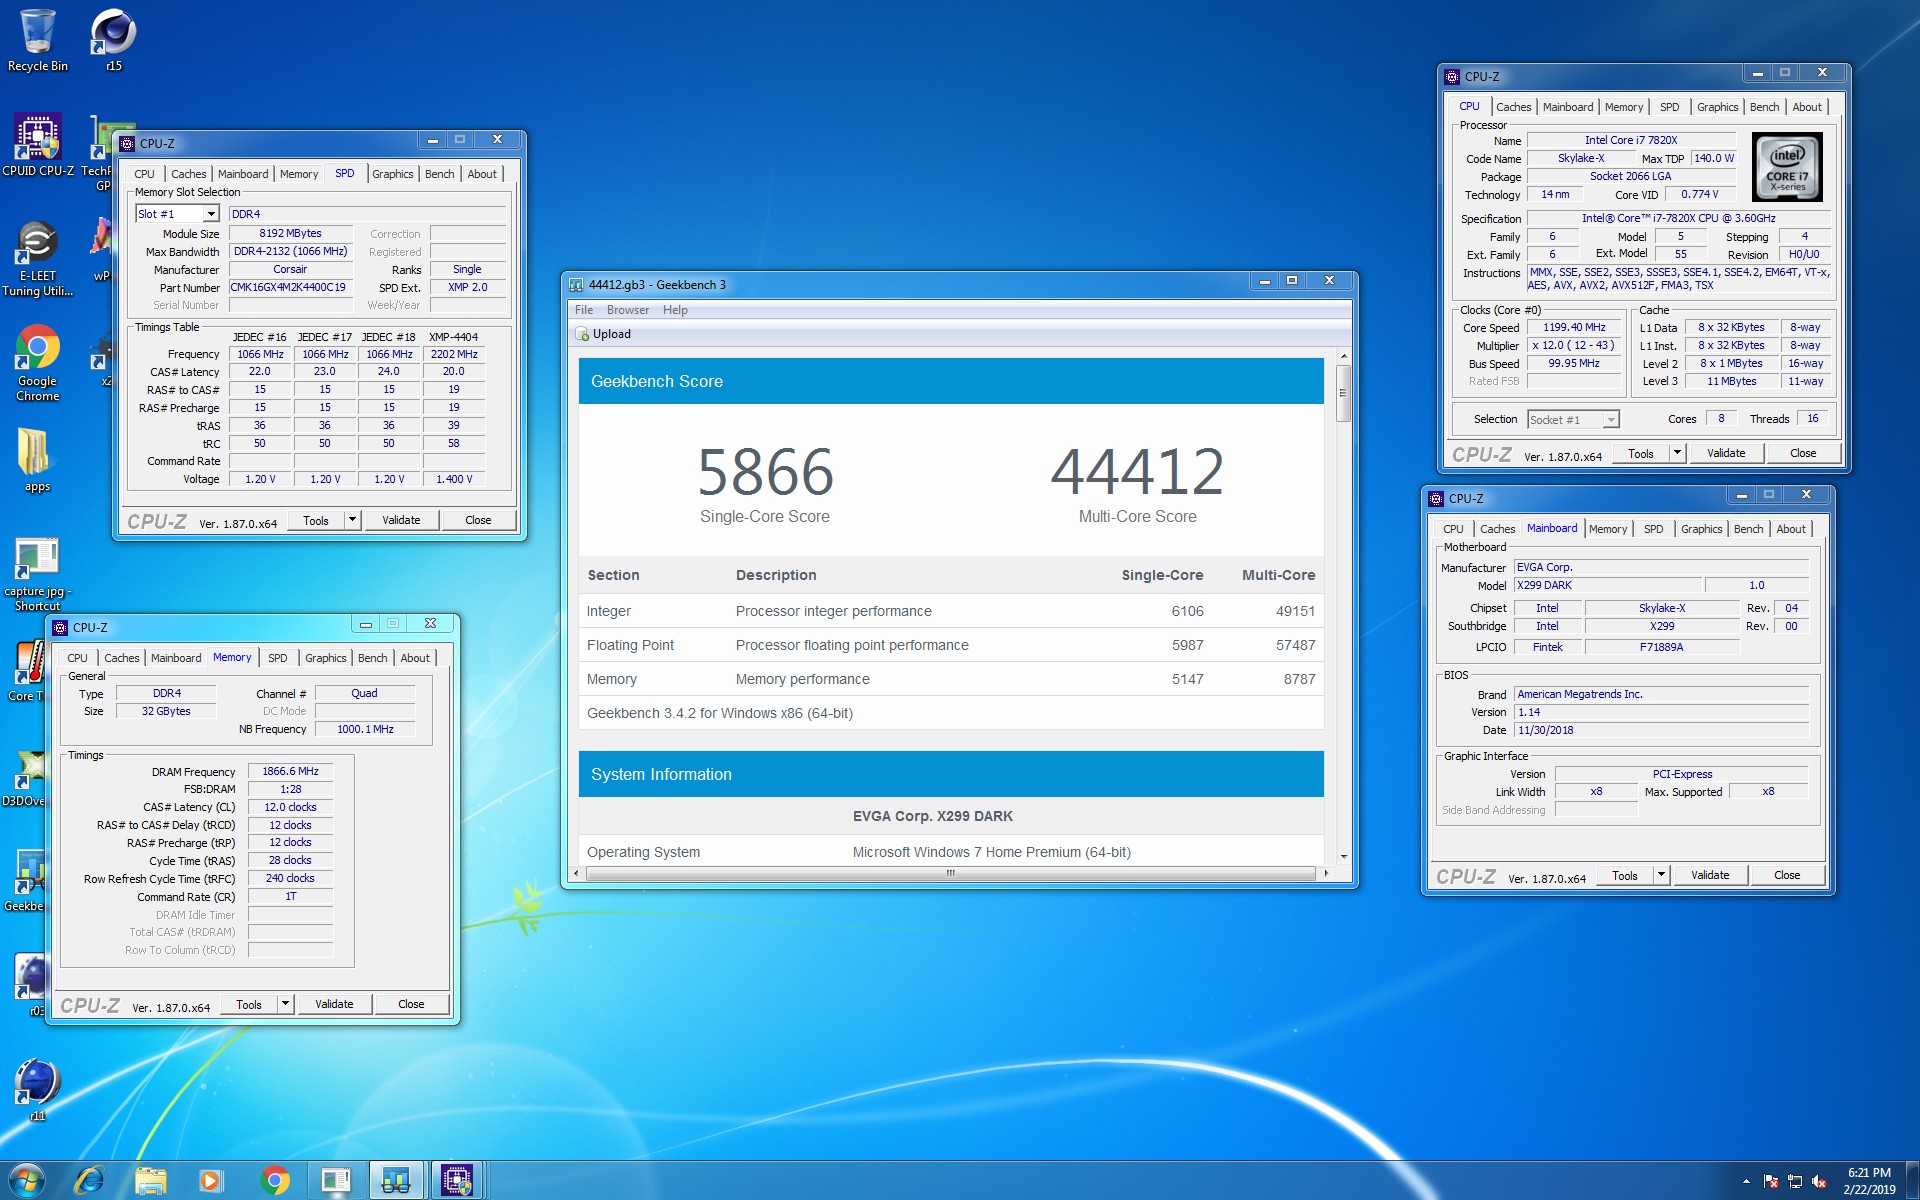Select the About tab in CPU tab window

pyautogui.click(x=1806, y=107)
